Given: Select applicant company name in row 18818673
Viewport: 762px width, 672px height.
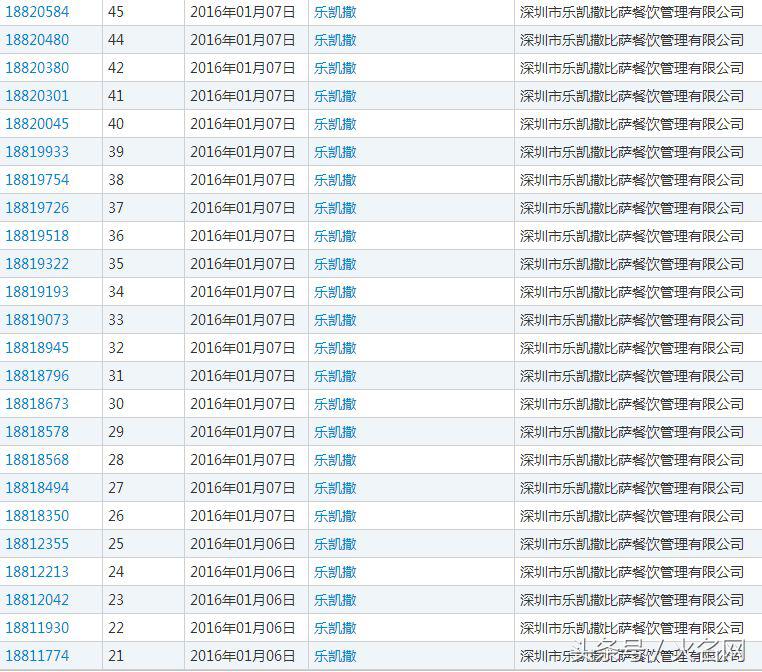Looking at the screenshot, I should (x=632, y=404).
